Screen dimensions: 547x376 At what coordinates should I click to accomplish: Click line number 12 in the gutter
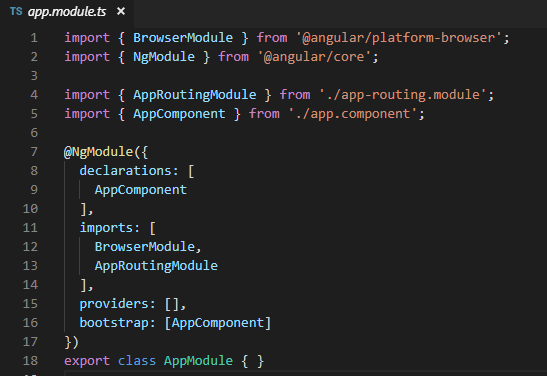(x=30, y=247)
